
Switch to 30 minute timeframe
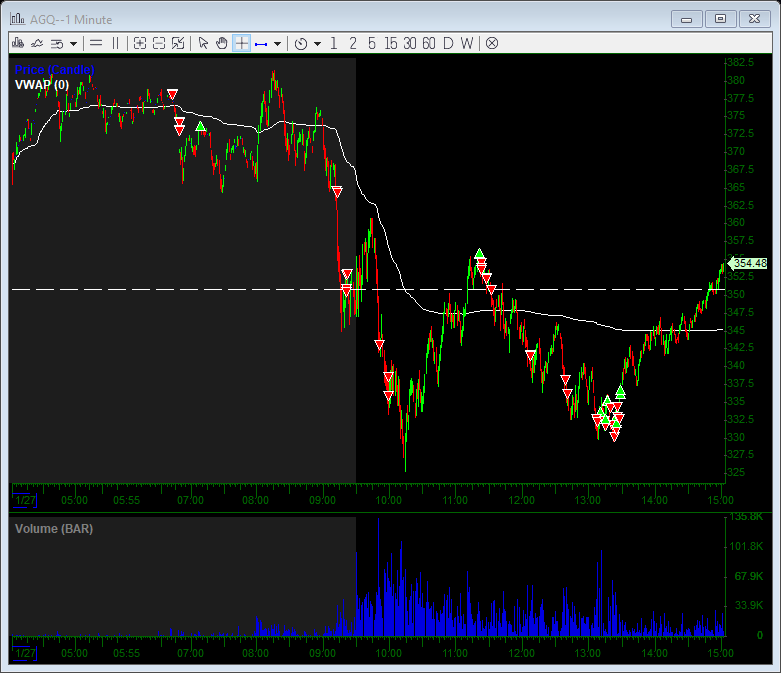point(409,43)
